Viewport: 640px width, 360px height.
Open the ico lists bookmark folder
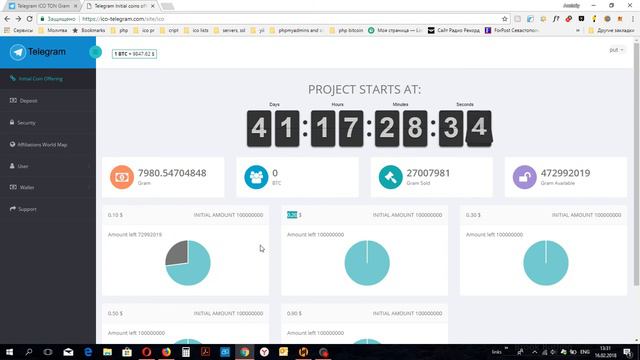(x=196, y=30)
